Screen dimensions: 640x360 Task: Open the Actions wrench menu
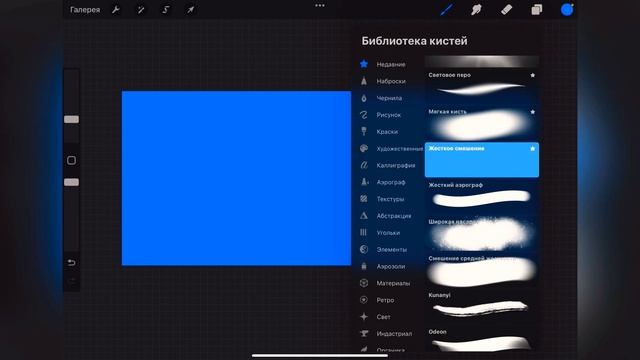116,10
